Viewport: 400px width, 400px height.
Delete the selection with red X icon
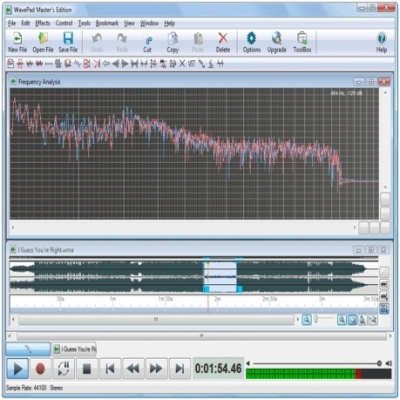(223, 42)
